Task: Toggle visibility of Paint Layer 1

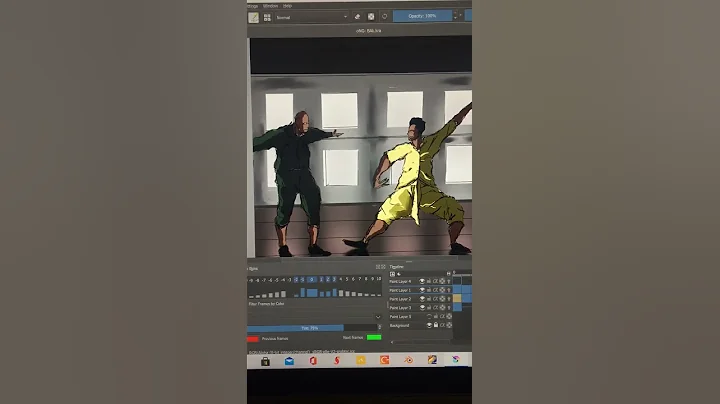Action: (x=422, y=290)
